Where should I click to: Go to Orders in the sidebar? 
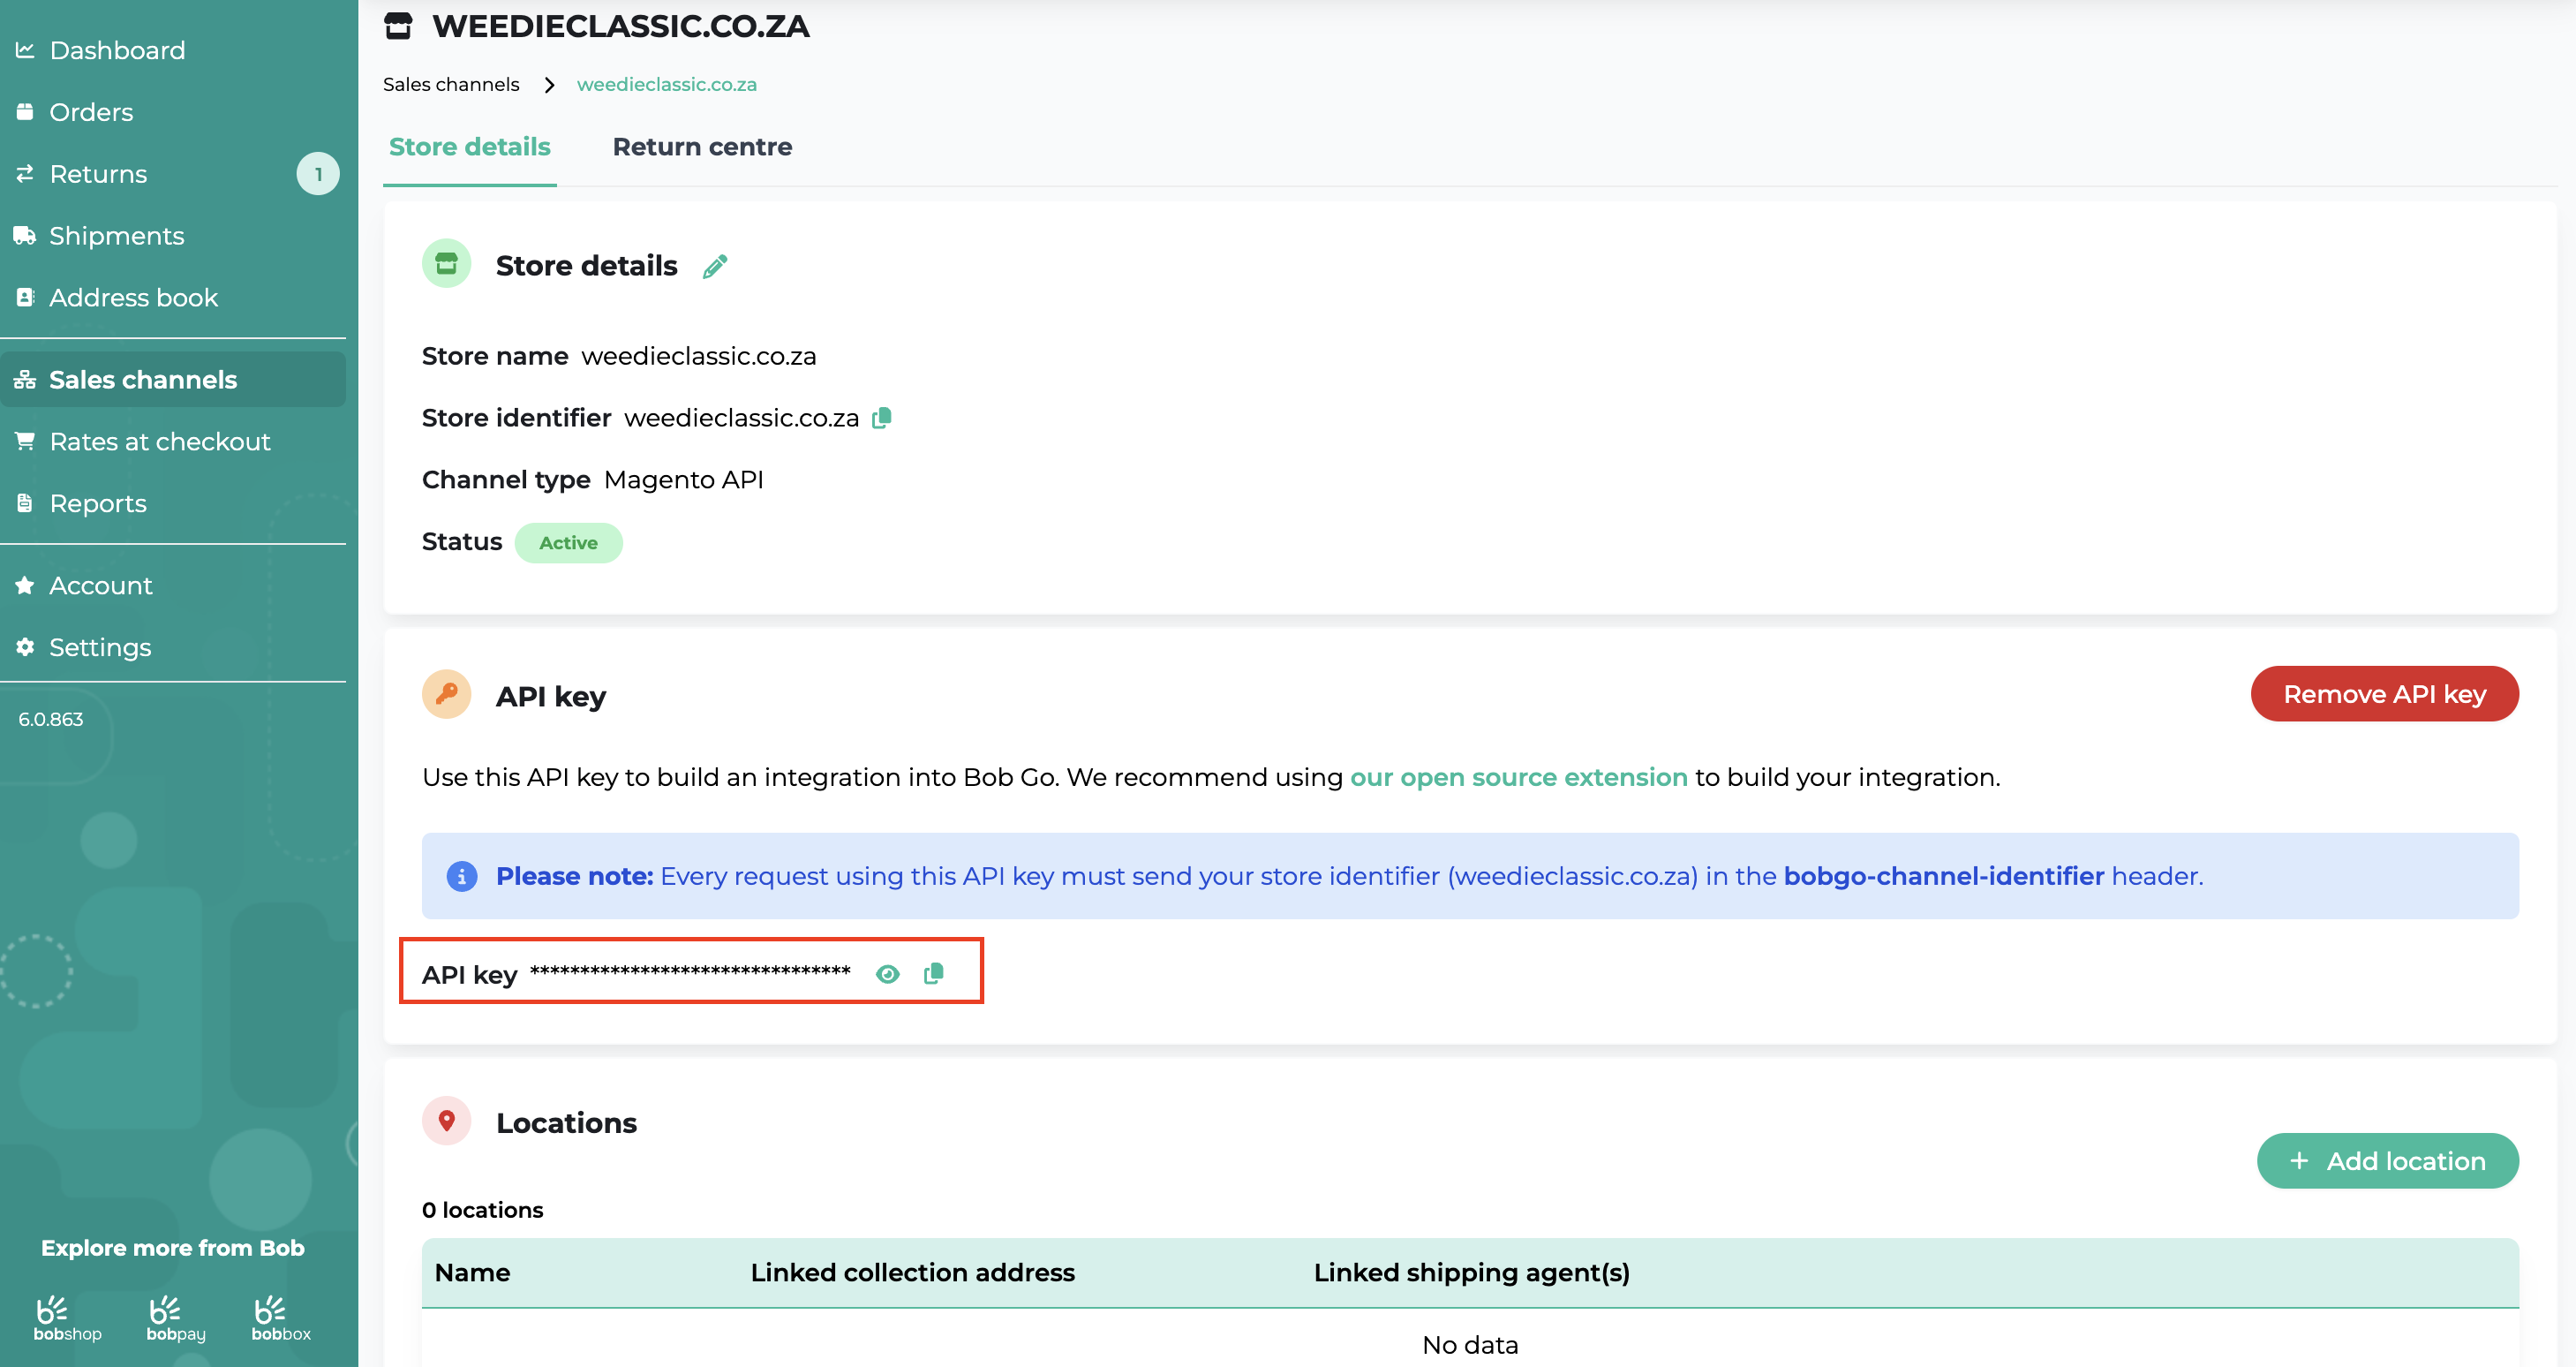[91, 112]
